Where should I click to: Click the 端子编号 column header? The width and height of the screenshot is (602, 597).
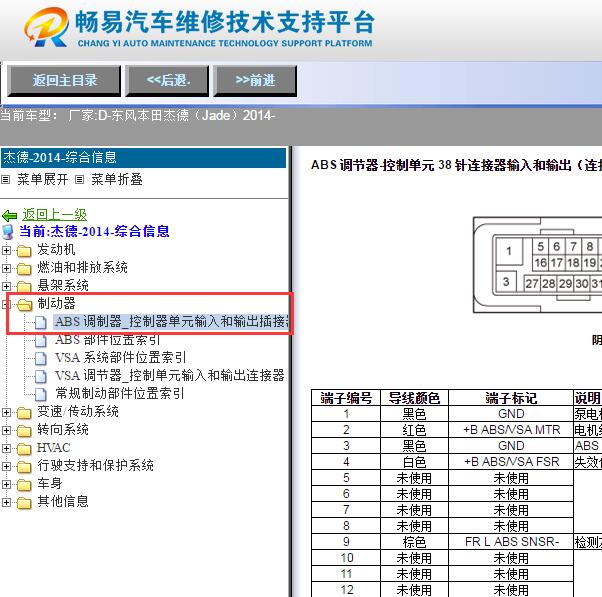pos(346,398)
